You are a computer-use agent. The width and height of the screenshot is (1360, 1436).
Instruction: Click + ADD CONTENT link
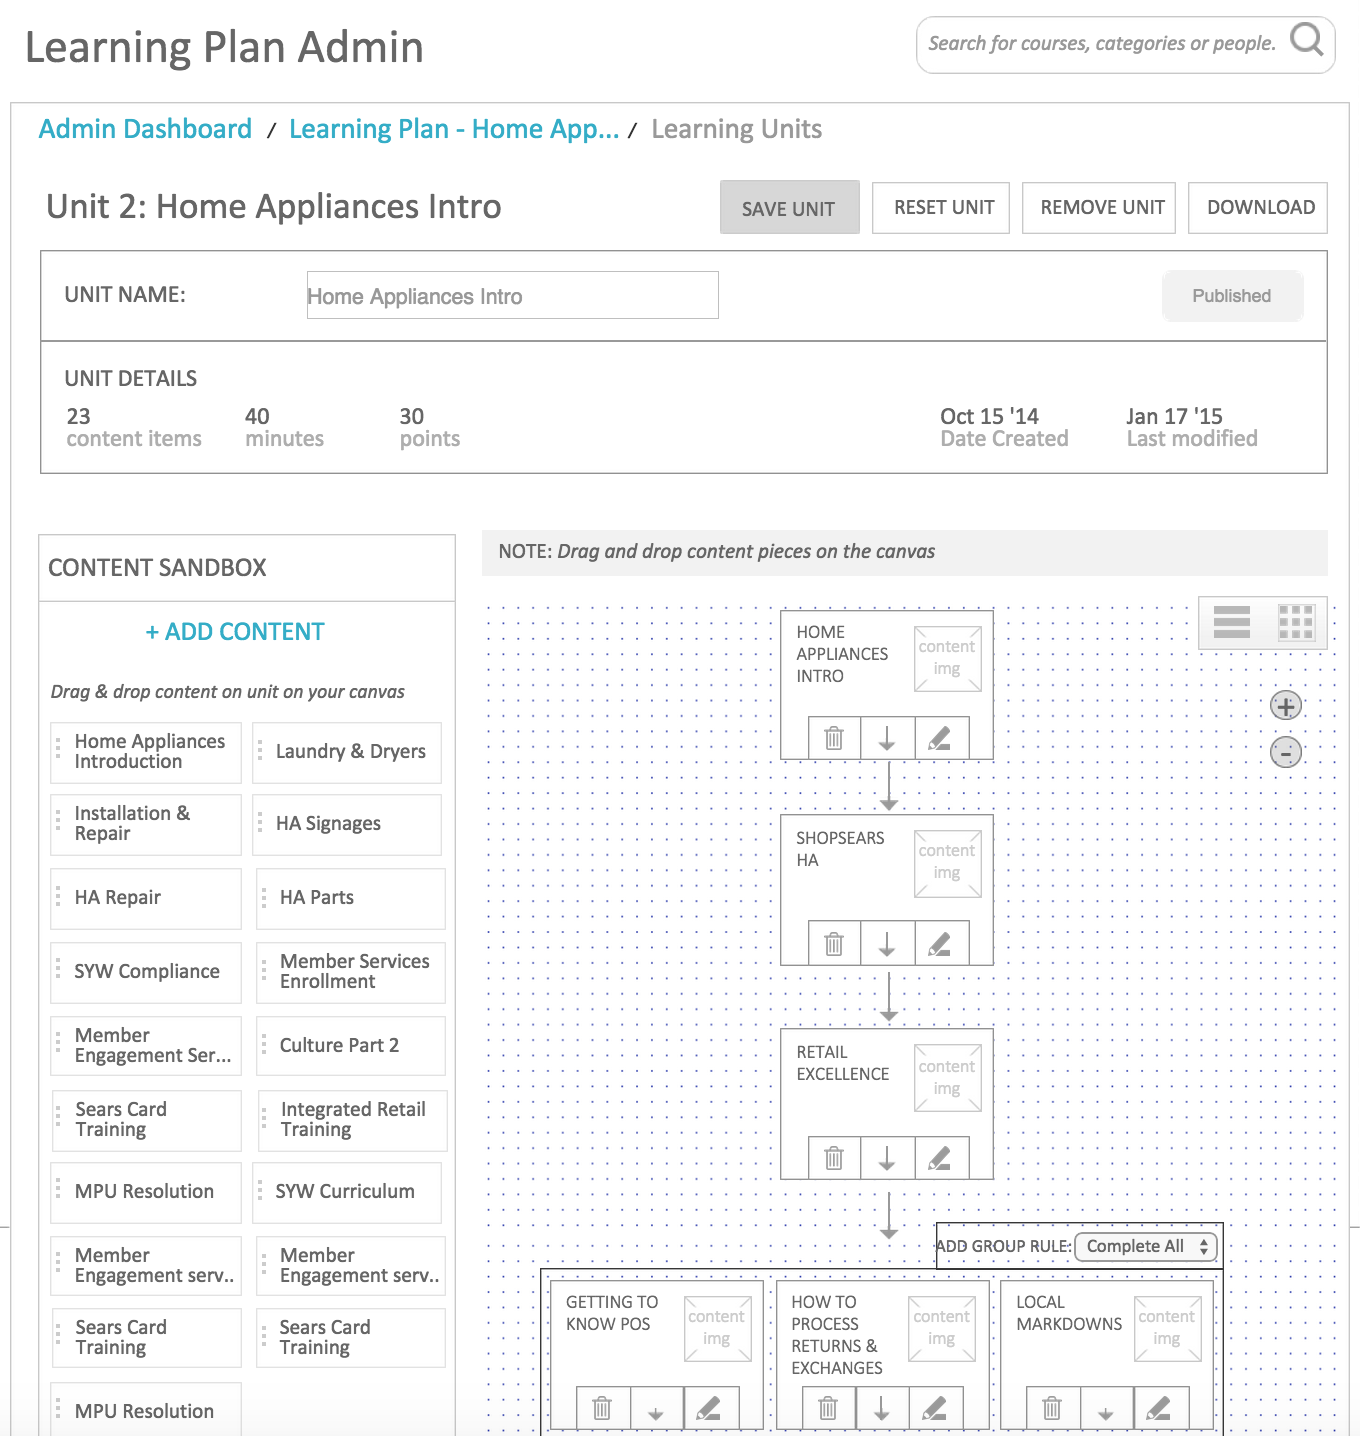click(x=235, y=632)
